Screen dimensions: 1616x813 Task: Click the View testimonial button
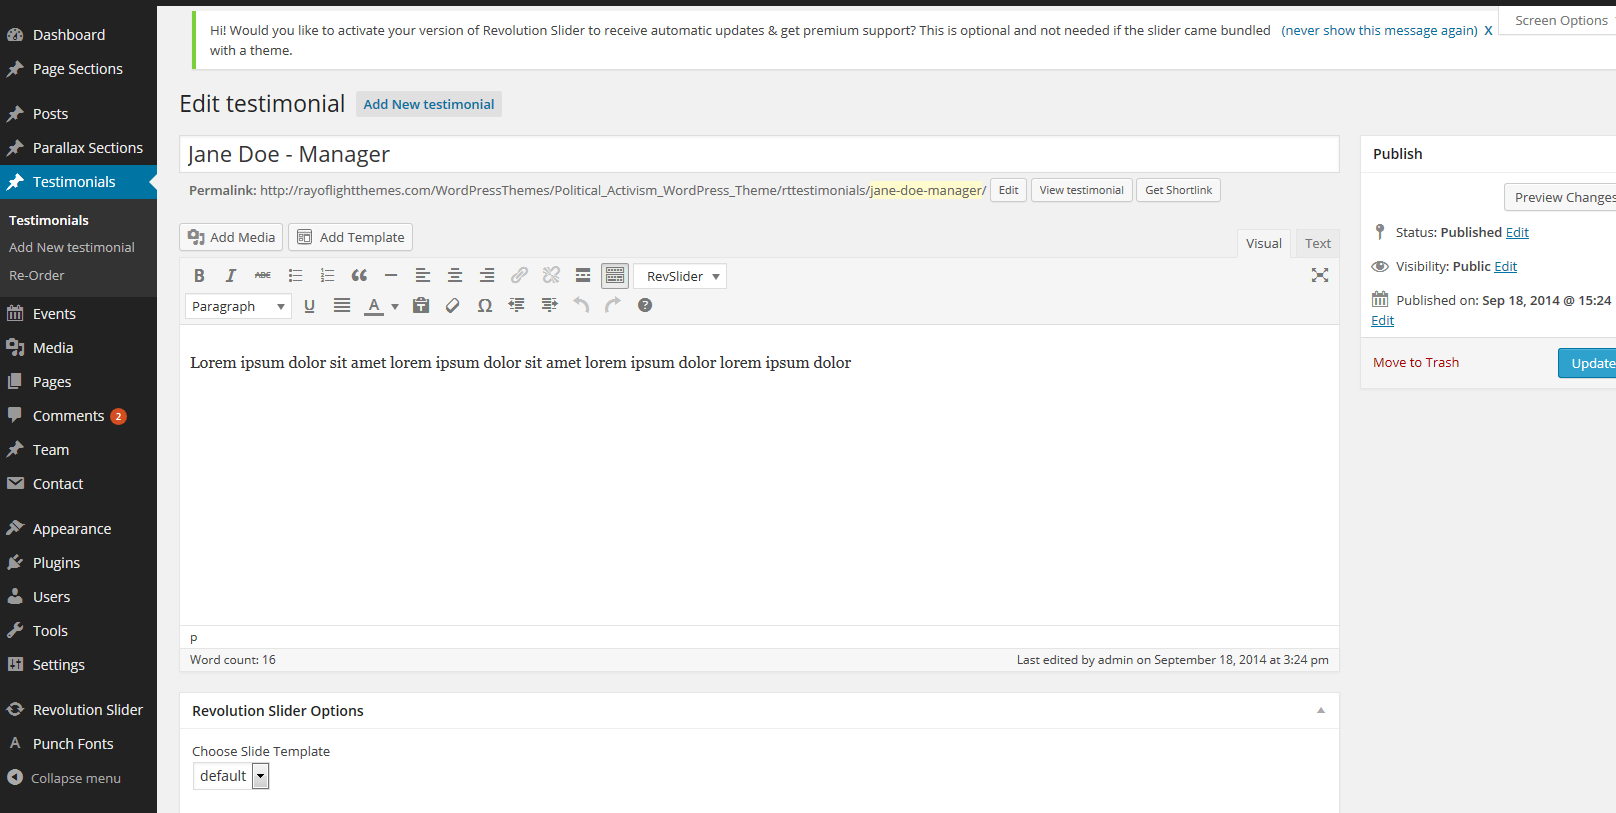pyautogui.click(x=1081, y=191)
